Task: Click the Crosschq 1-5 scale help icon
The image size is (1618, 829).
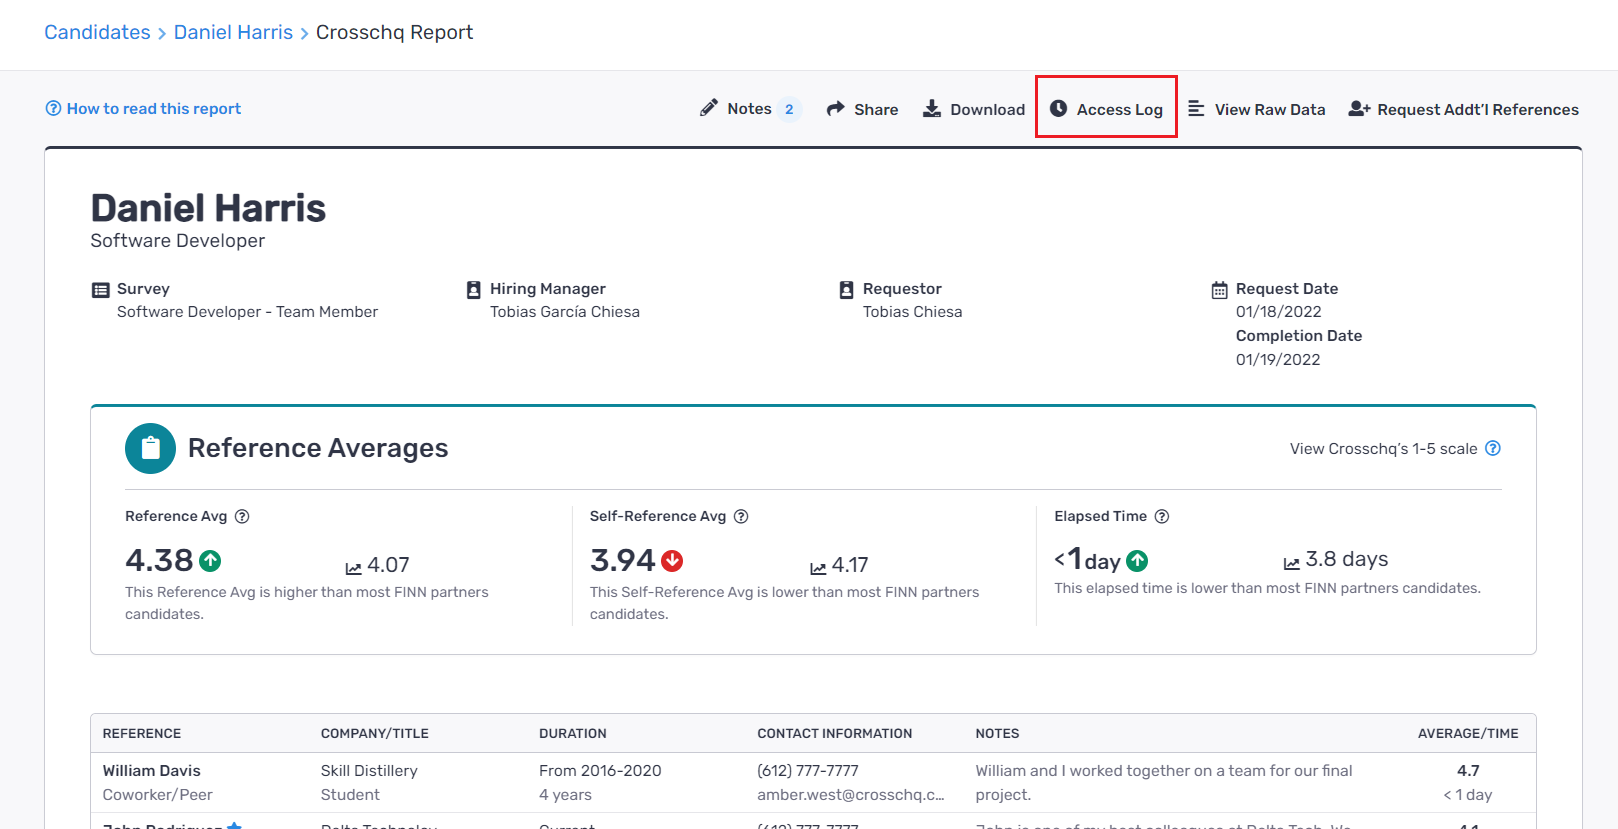Action: [x=1493, y=448]
